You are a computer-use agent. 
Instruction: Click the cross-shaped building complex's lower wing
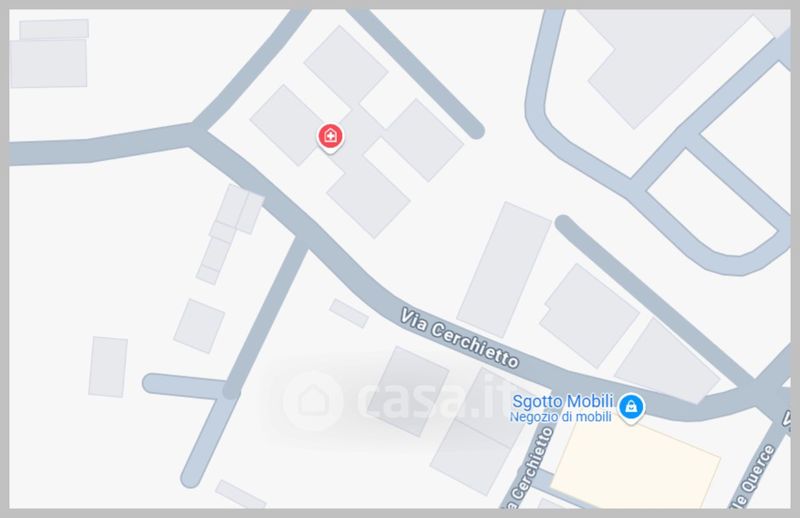[x=368, y=198]
